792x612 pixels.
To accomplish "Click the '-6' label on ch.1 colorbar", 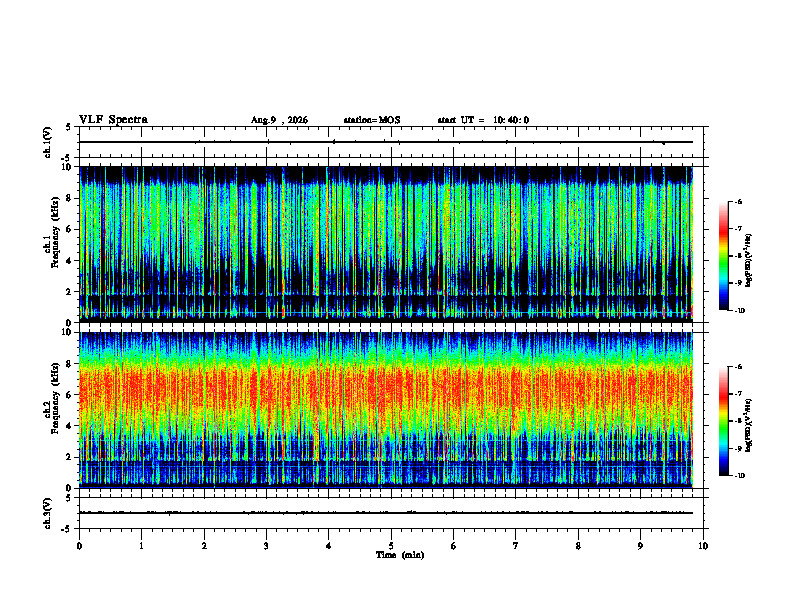I will [738, 201].
